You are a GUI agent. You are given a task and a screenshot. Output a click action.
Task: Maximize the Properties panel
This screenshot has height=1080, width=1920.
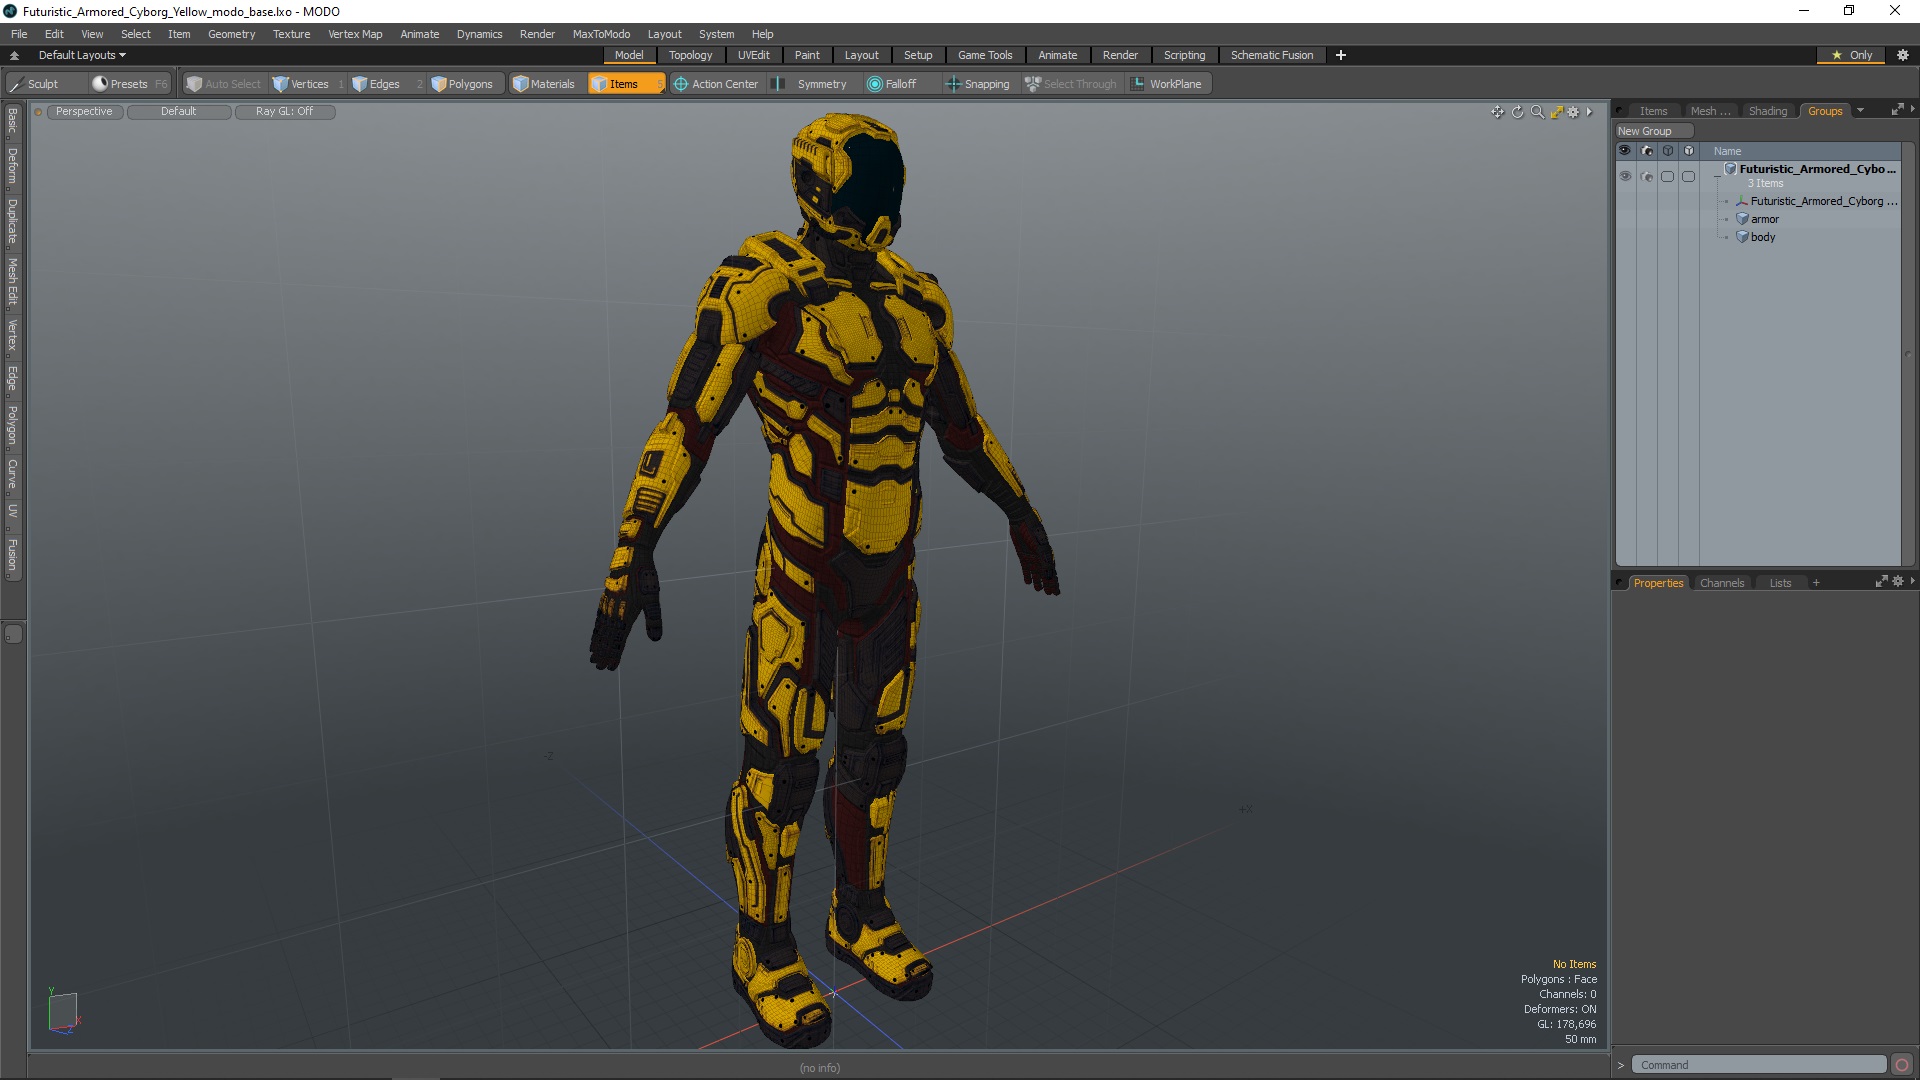coord(1881,581)
